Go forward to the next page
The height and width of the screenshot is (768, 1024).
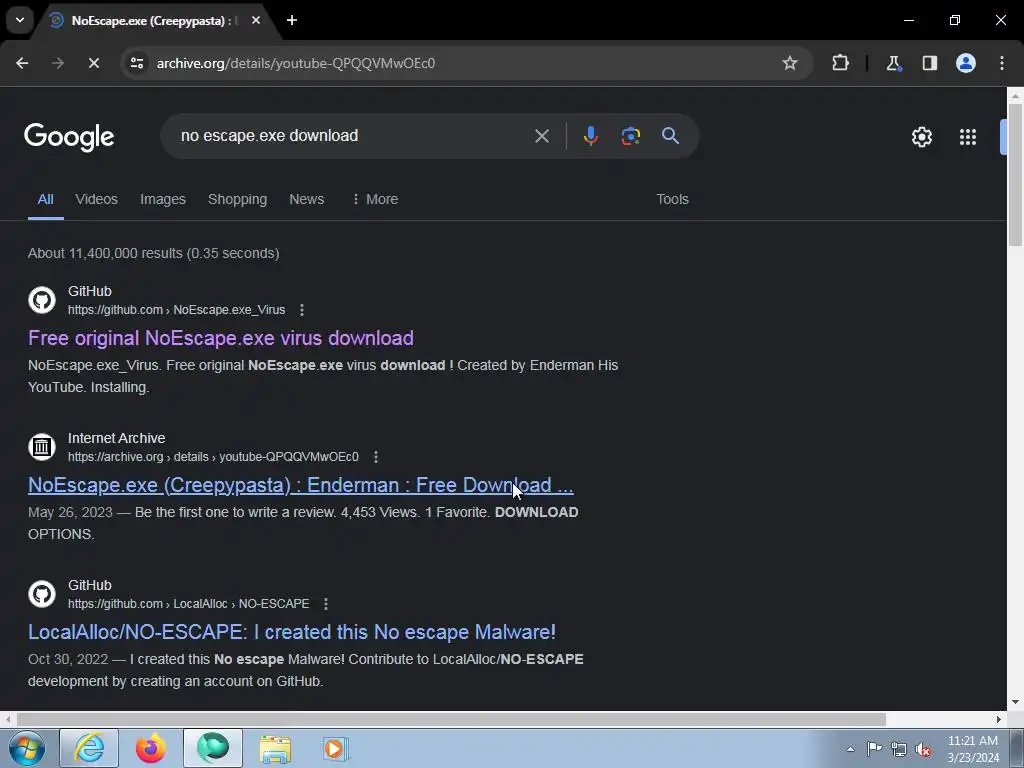coord(58,63)
